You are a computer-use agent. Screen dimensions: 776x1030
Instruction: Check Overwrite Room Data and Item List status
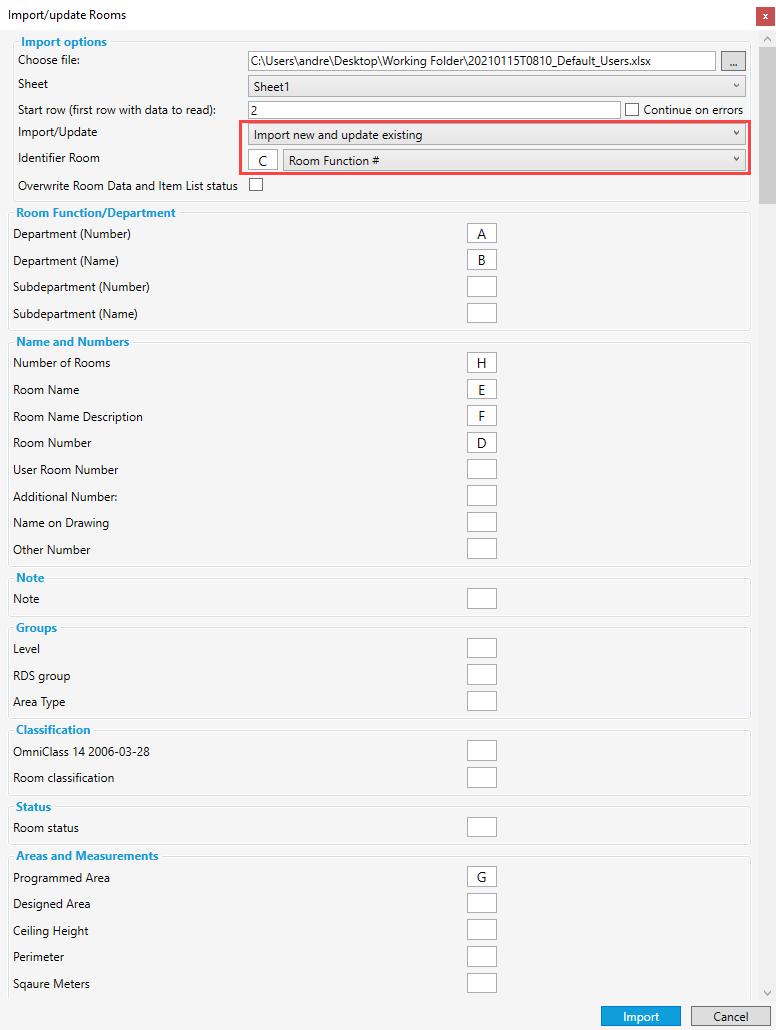pyautogui.click(x=255, y=185)
